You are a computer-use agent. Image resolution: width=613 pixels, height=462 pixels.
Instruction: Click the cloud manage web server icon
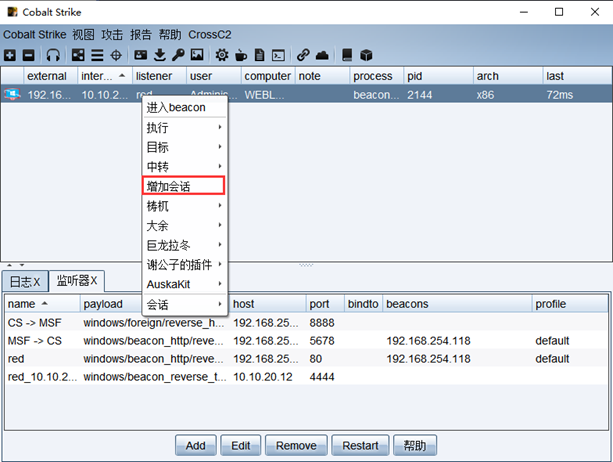point(322,55)
